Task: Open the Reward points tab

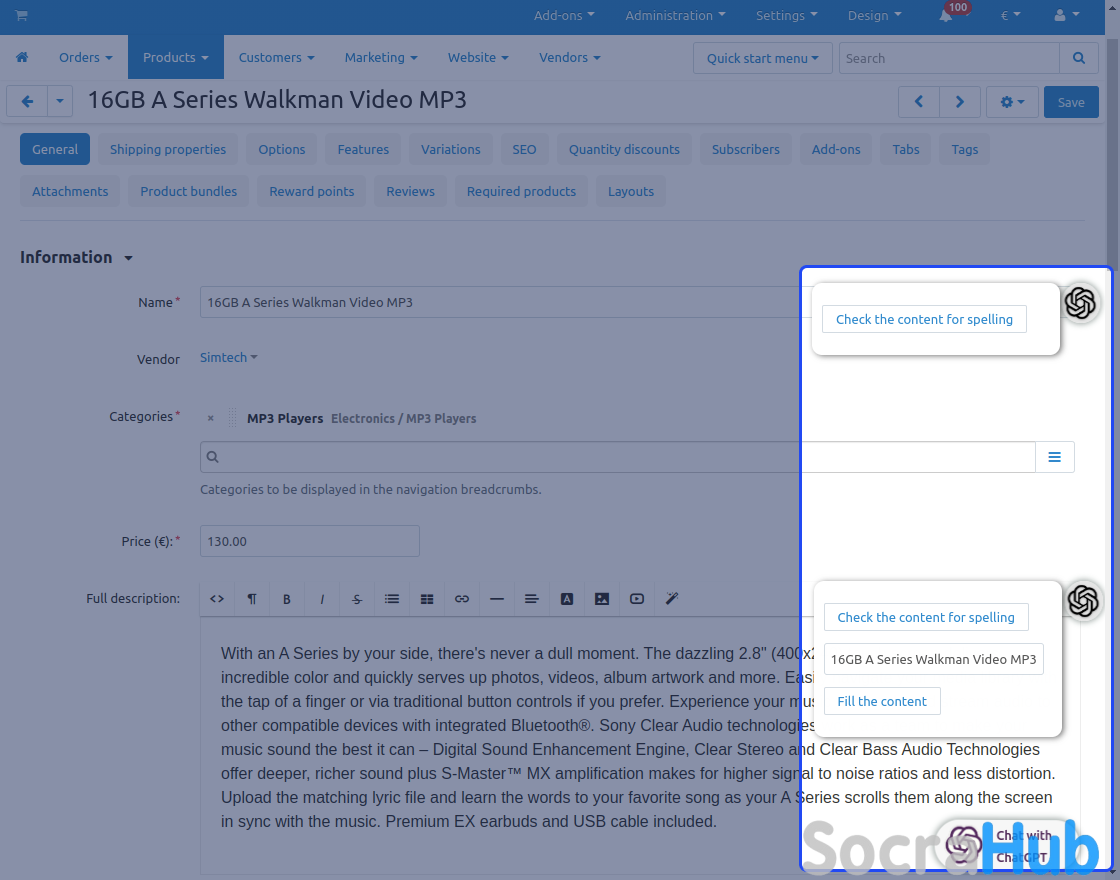Action: 311,191
